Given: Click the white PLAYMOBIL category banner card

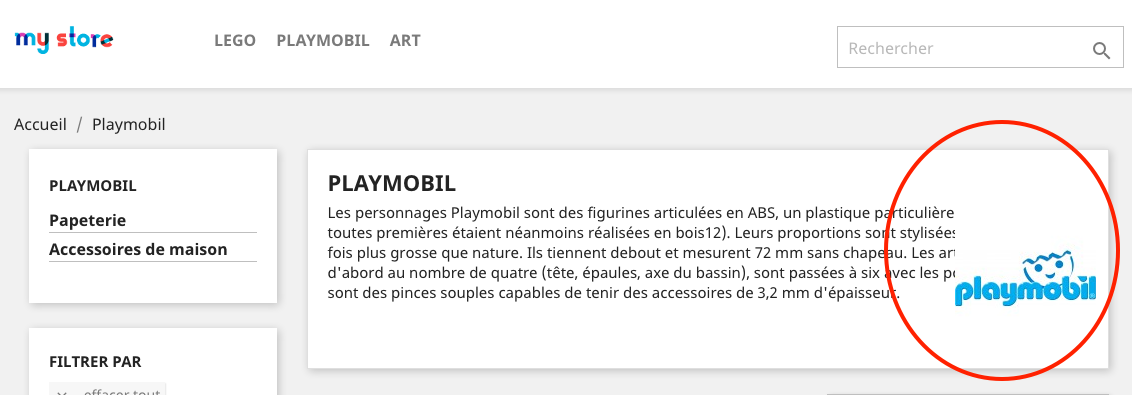Looking at the screenshot, I should coord(708,259).
